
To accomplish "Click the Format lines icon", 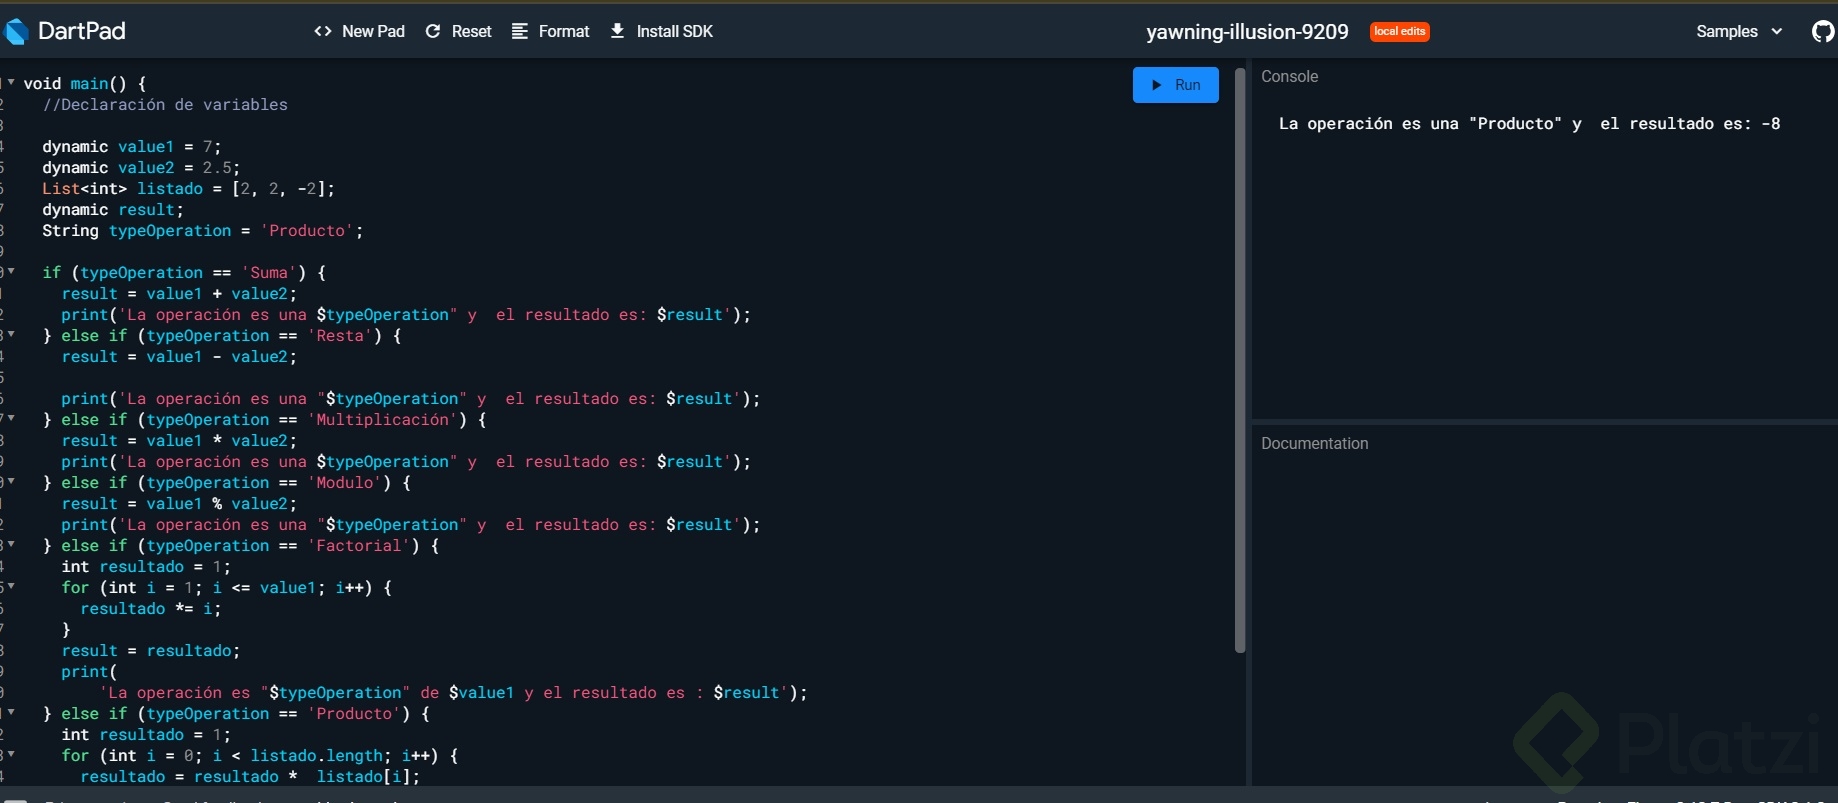I will 520,32.
